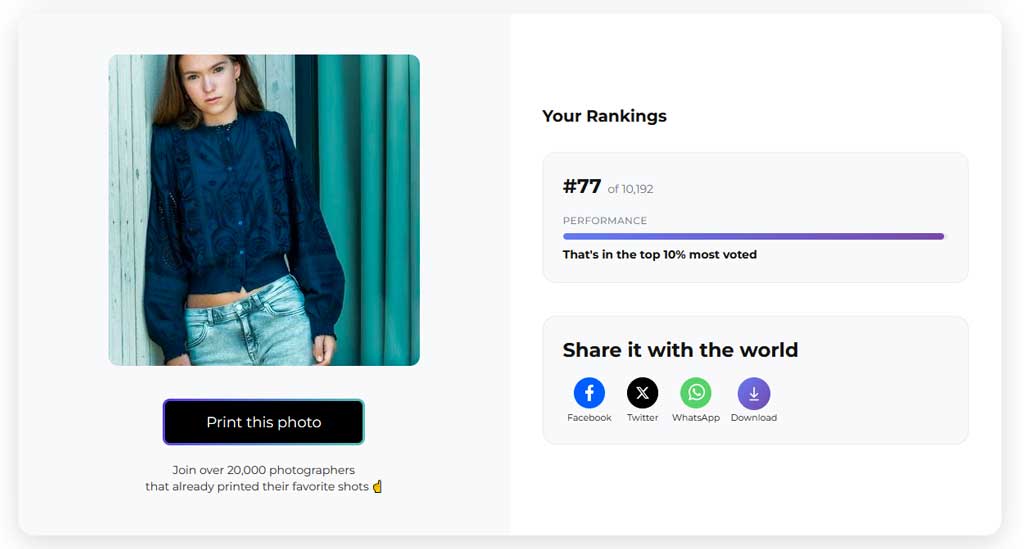Click the Join over 20,000 photographers text

(264, 470)
